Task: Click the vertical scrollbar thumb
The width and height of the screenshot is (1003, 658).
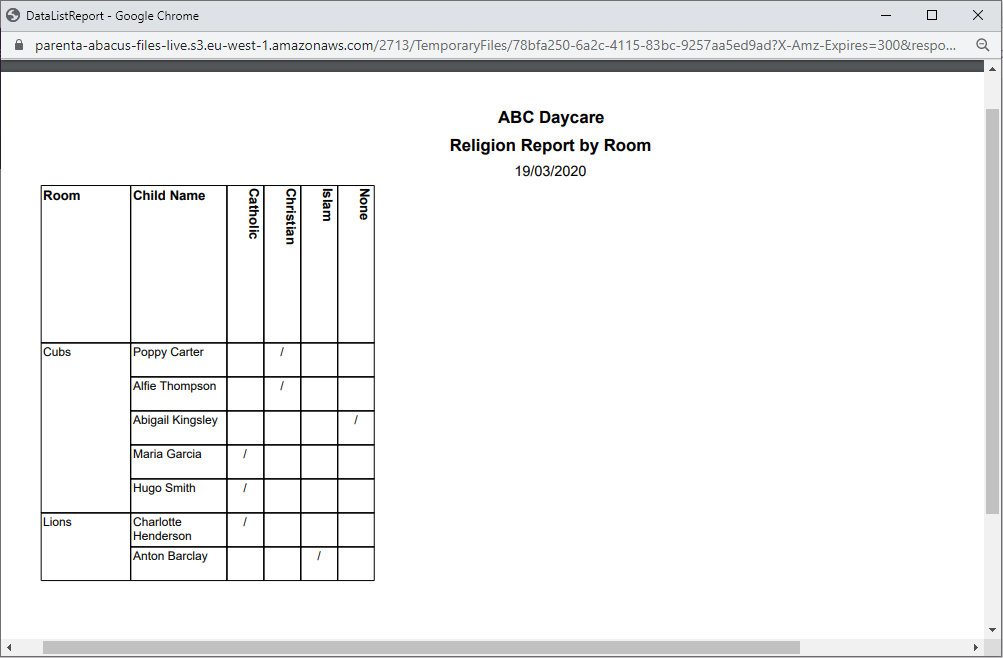Action: 992,311
